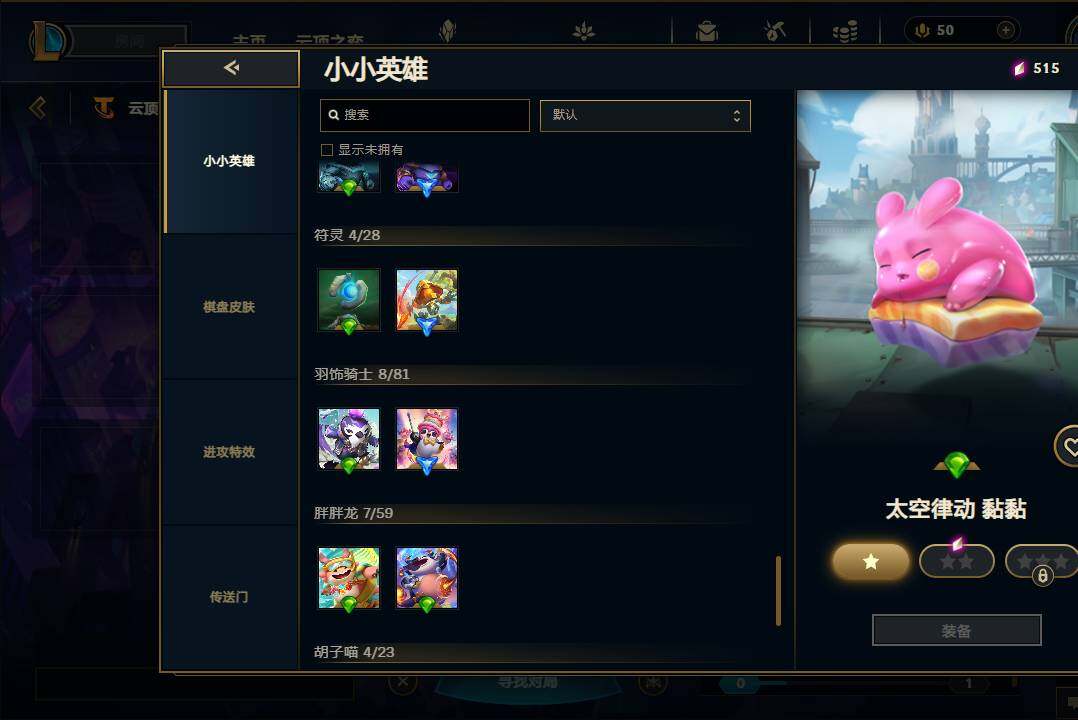Screen dimensions: 1078x720
Task: Choose the blue Choncc dragon thumbnail
Action: point(427,578)
